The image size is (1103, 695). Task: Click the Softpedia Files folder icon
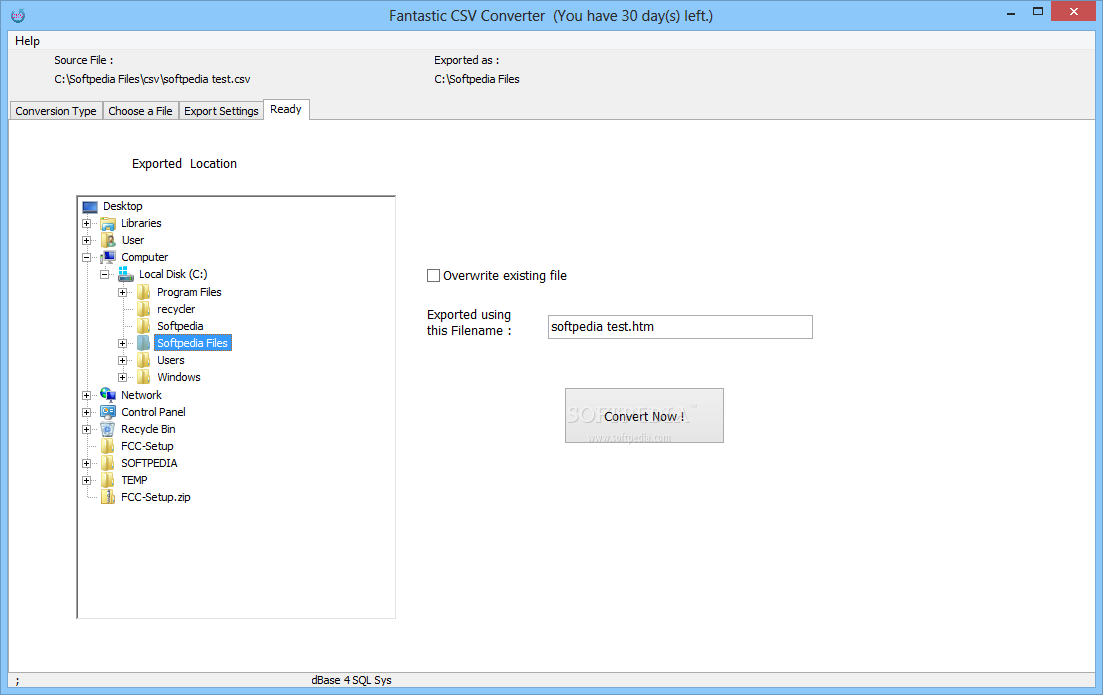coord(144,343)
